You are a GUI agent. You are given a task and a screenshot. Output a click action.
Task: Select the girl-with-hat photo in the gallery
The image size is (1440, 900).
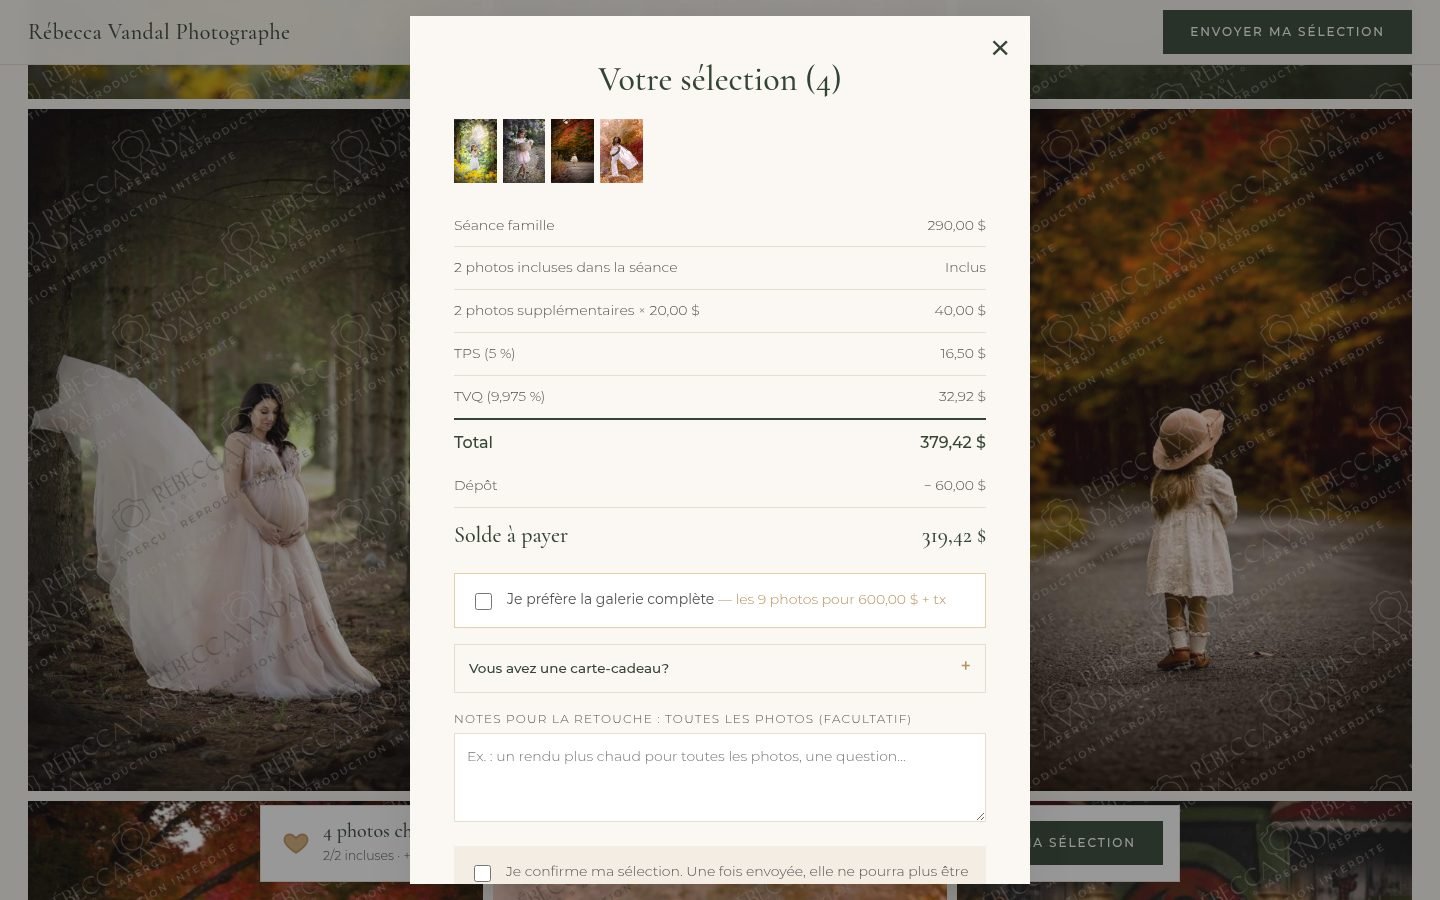pyautogui.click(x=1221, y=450)
